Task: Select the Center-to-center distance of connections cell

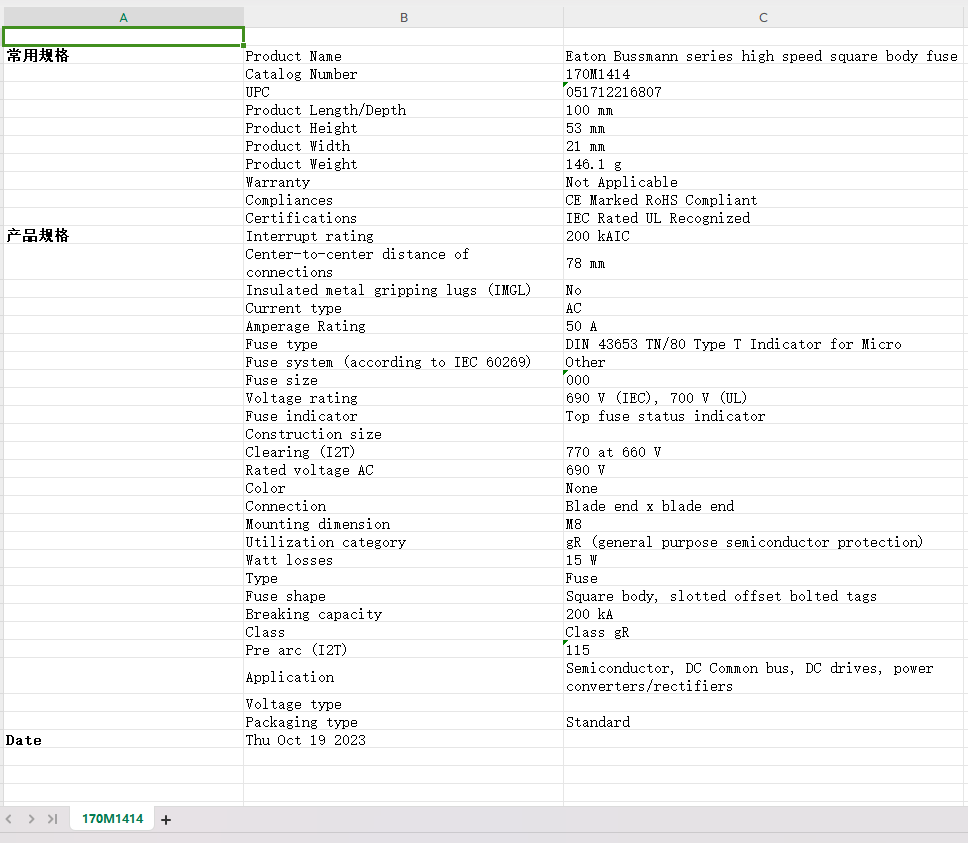Action: pos(404,263)
